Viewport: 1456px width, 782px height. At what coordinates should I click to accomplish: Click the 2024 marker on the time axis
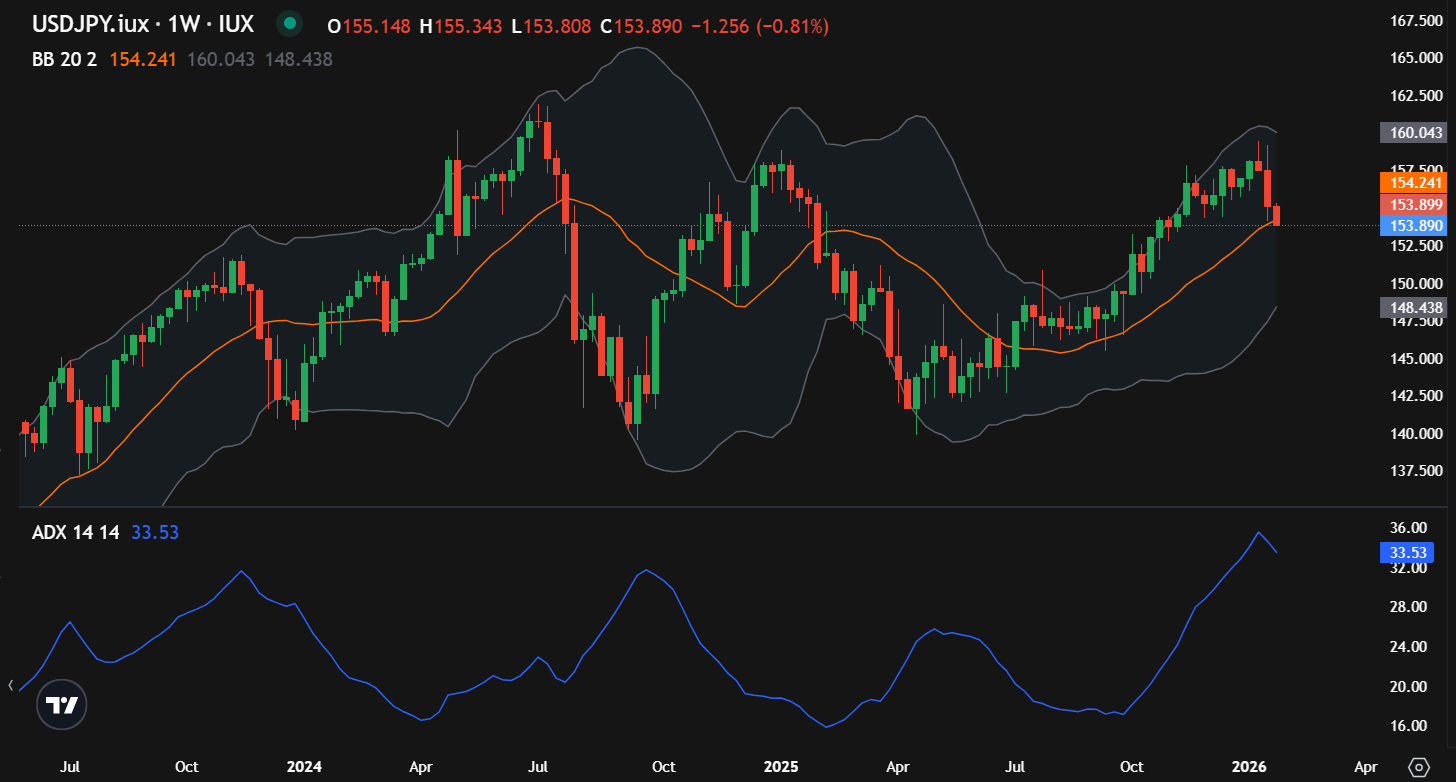click(304, 767)
